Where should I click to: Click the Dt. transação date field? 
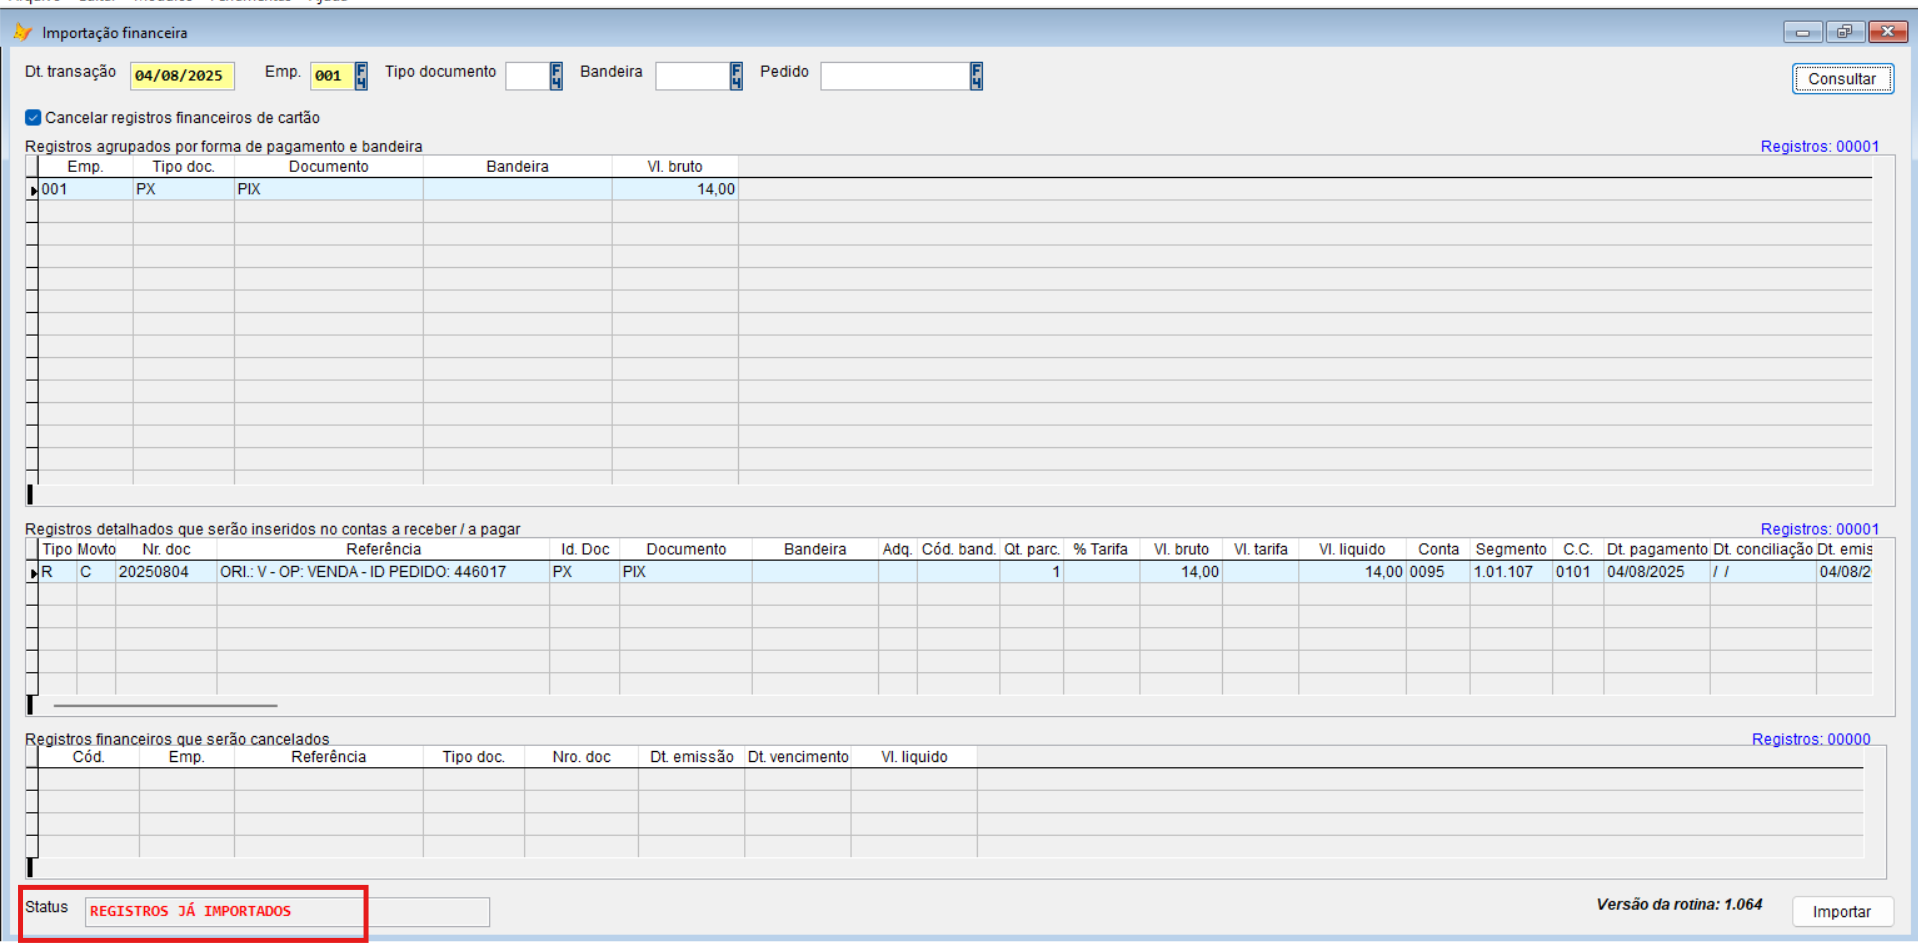tap(181, 76)
